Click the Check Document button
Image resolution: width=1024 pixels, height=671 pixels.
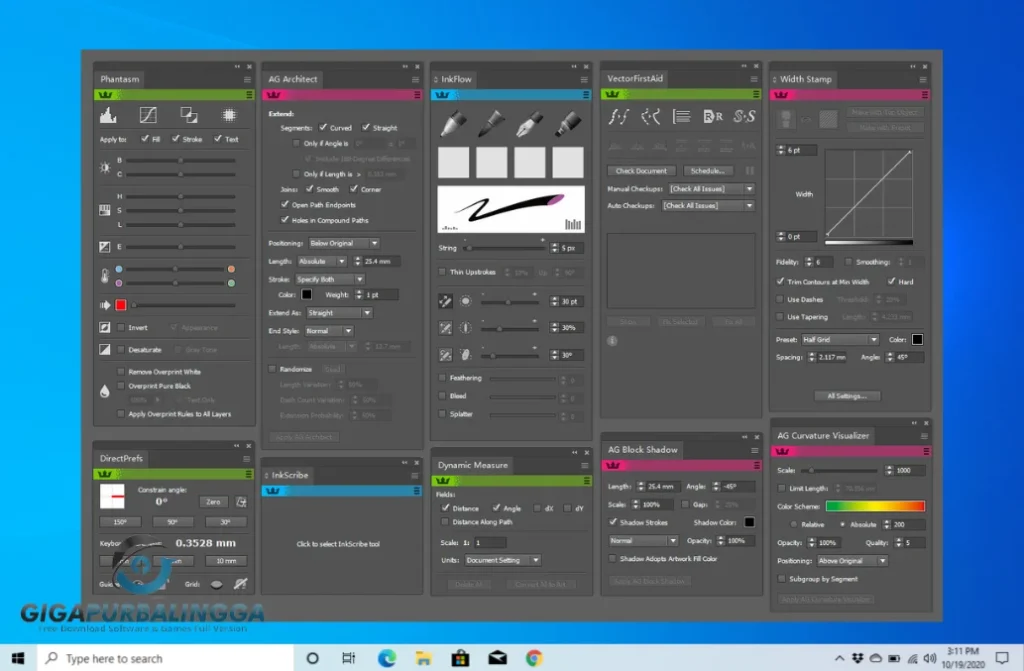[640, 170]
